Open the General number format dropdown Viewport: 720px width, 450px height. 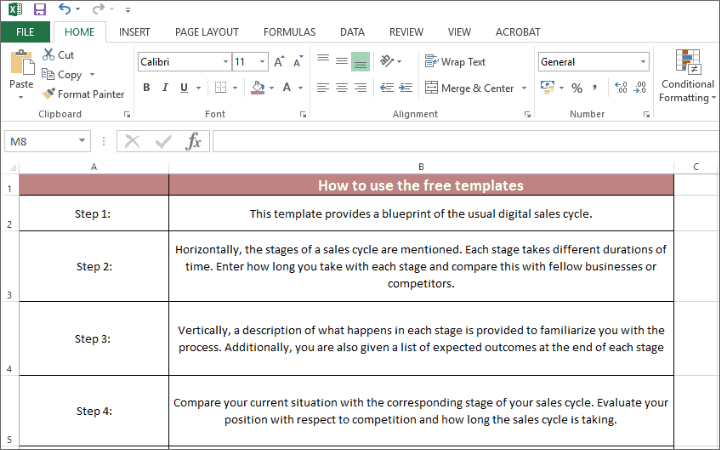(642, 62)
